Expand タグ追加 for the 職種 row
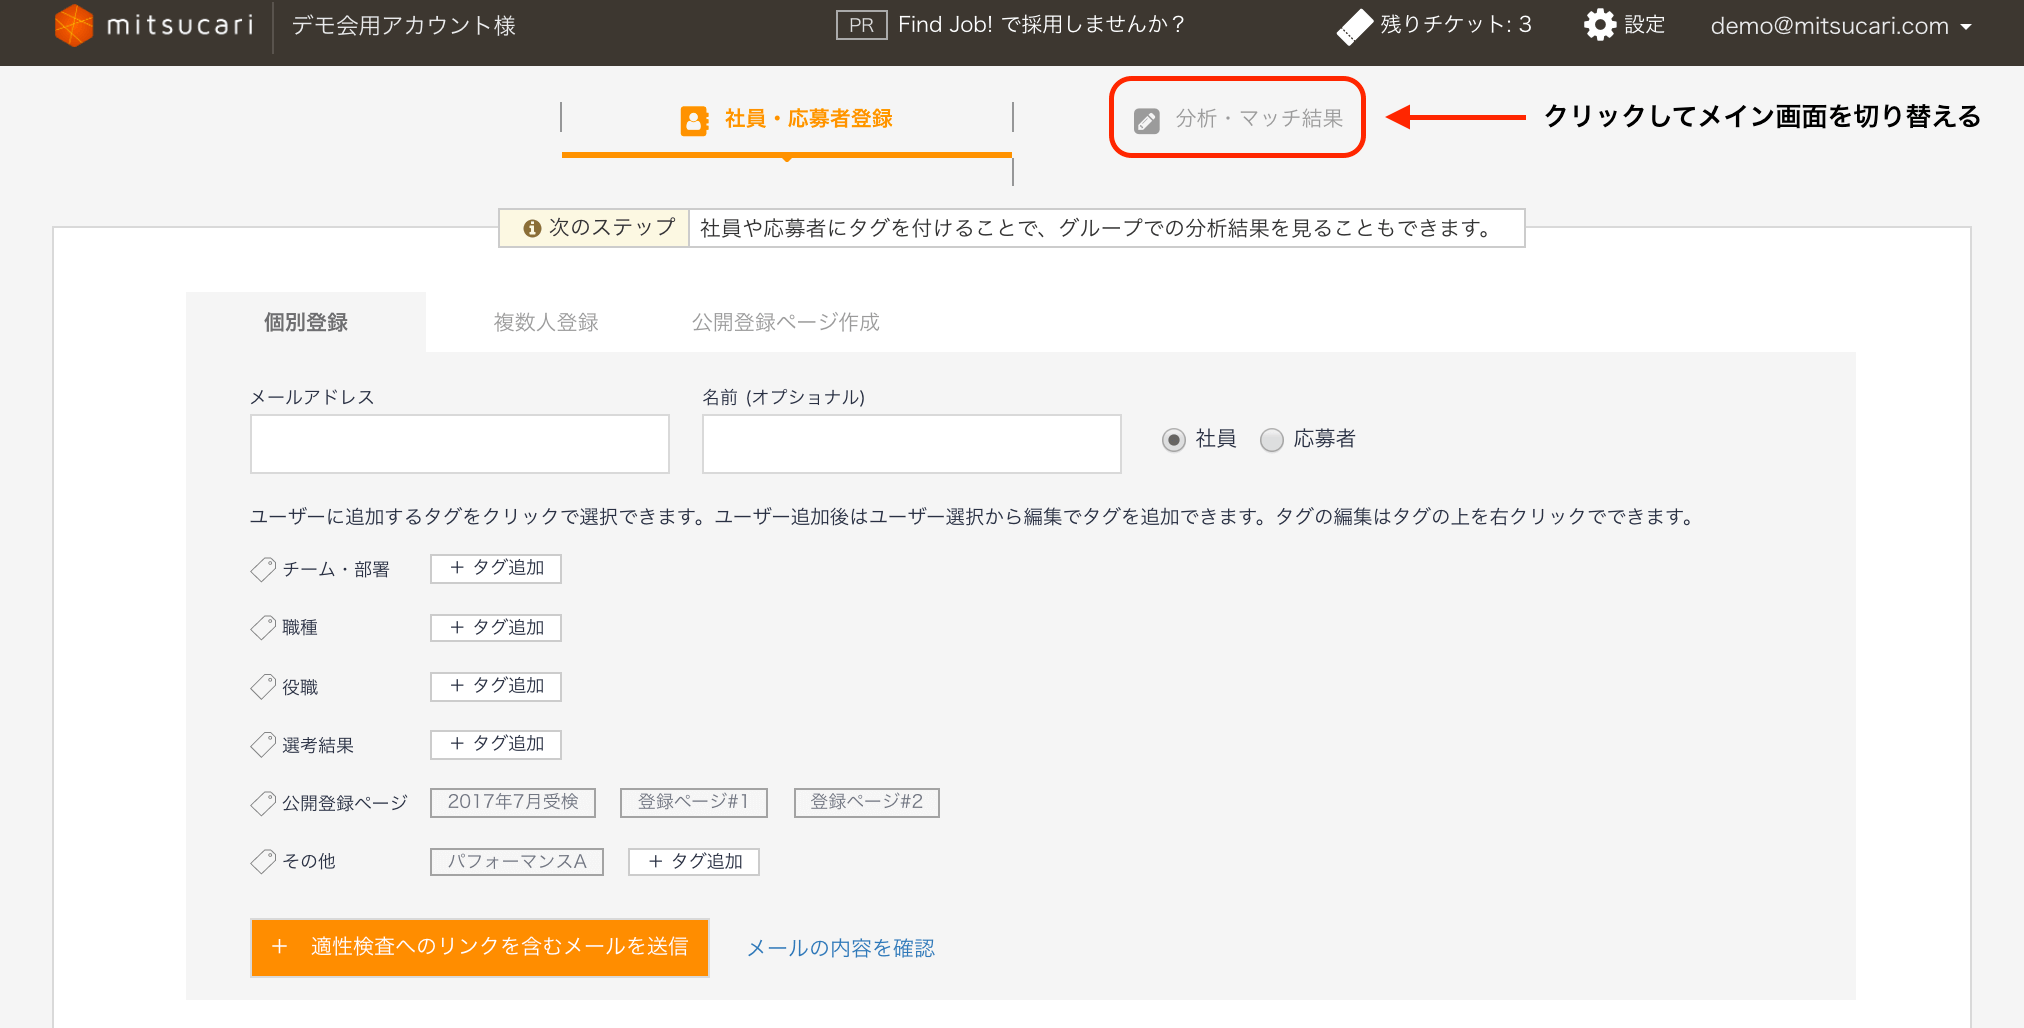The width and height of the screenshot is (2024, 1028). (x=496, y=628)
